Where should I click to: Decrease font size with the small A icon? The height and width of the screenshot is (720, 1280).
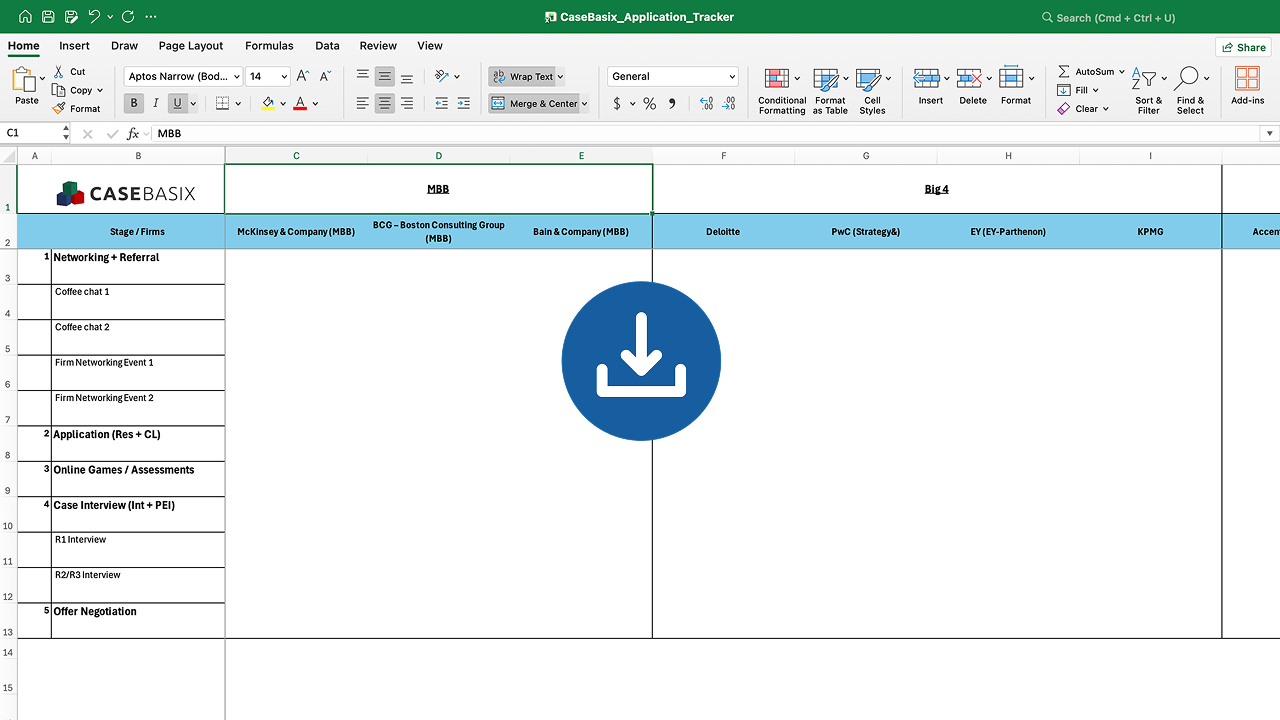click(325, 76)
